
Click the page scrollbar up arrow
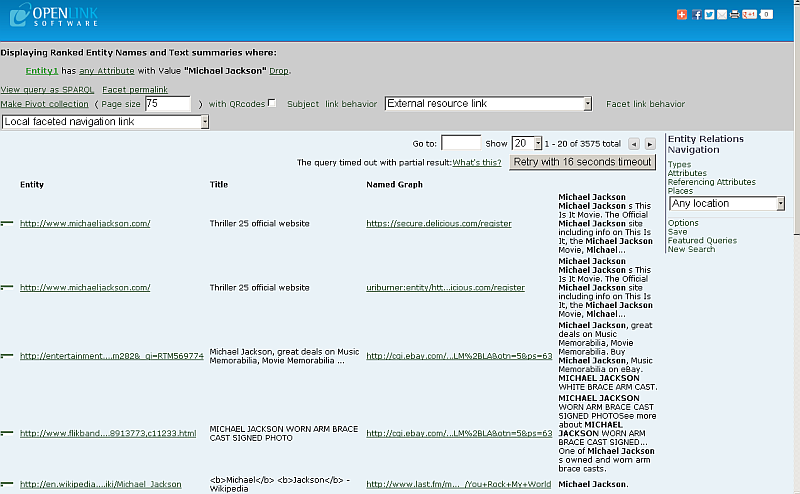coord(796,4)
